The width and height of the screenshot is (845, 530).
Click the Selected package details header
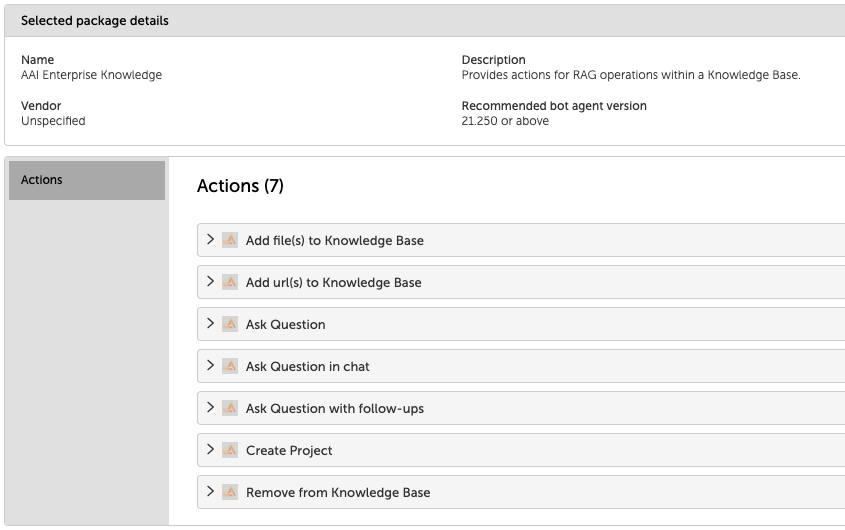pyautogui.click(x=95, y=21)
